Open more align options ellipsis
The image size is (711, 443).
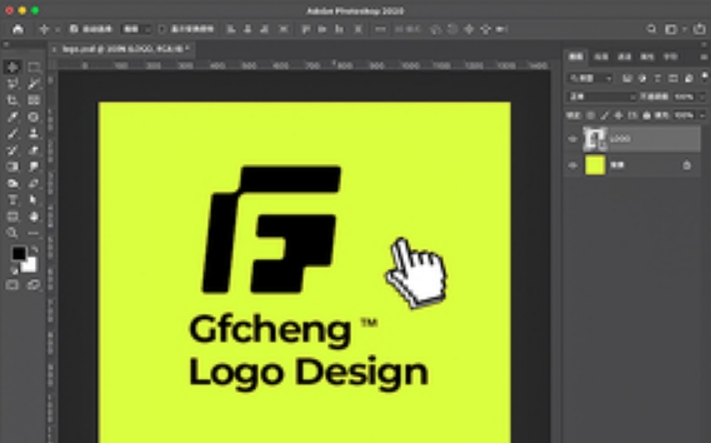[x=380, y=29]
